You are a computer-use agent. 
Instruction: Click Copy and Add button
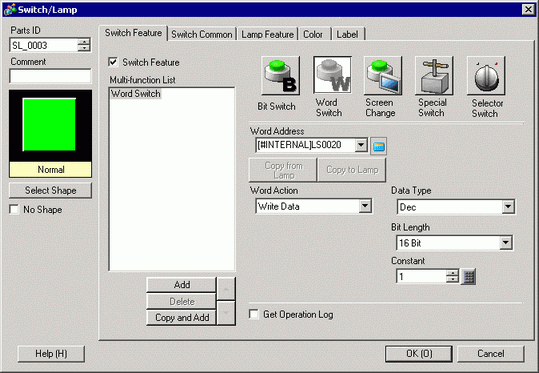(182, 317)
